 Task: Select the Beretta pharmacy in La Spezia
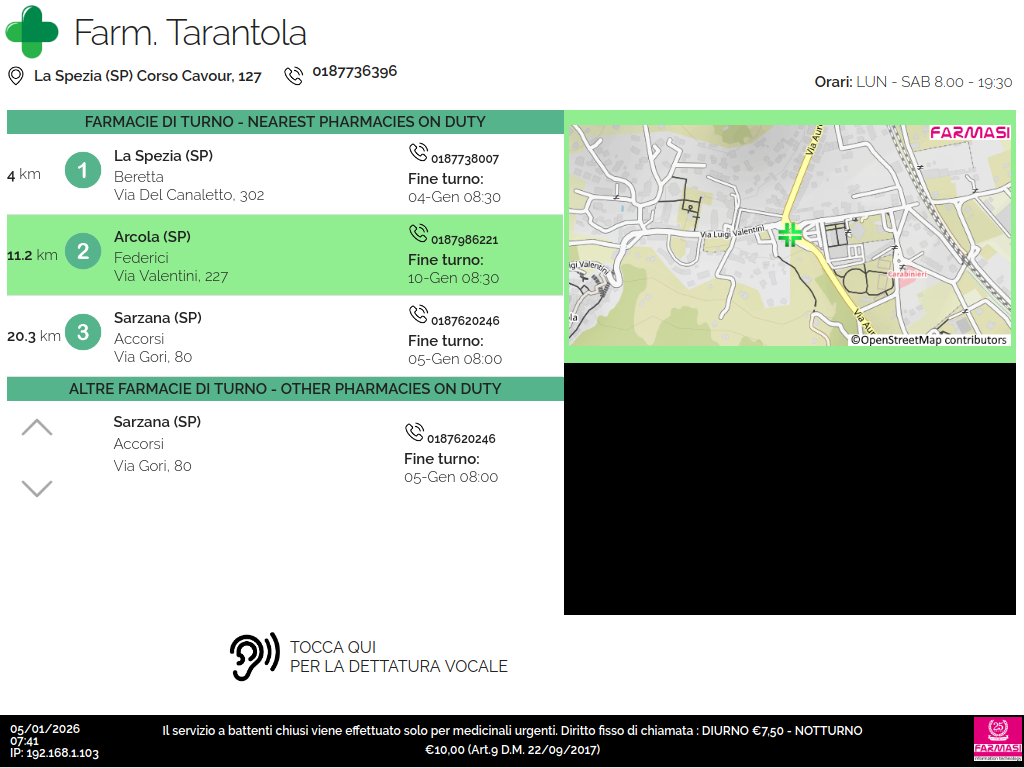click(x=189, y=176)
